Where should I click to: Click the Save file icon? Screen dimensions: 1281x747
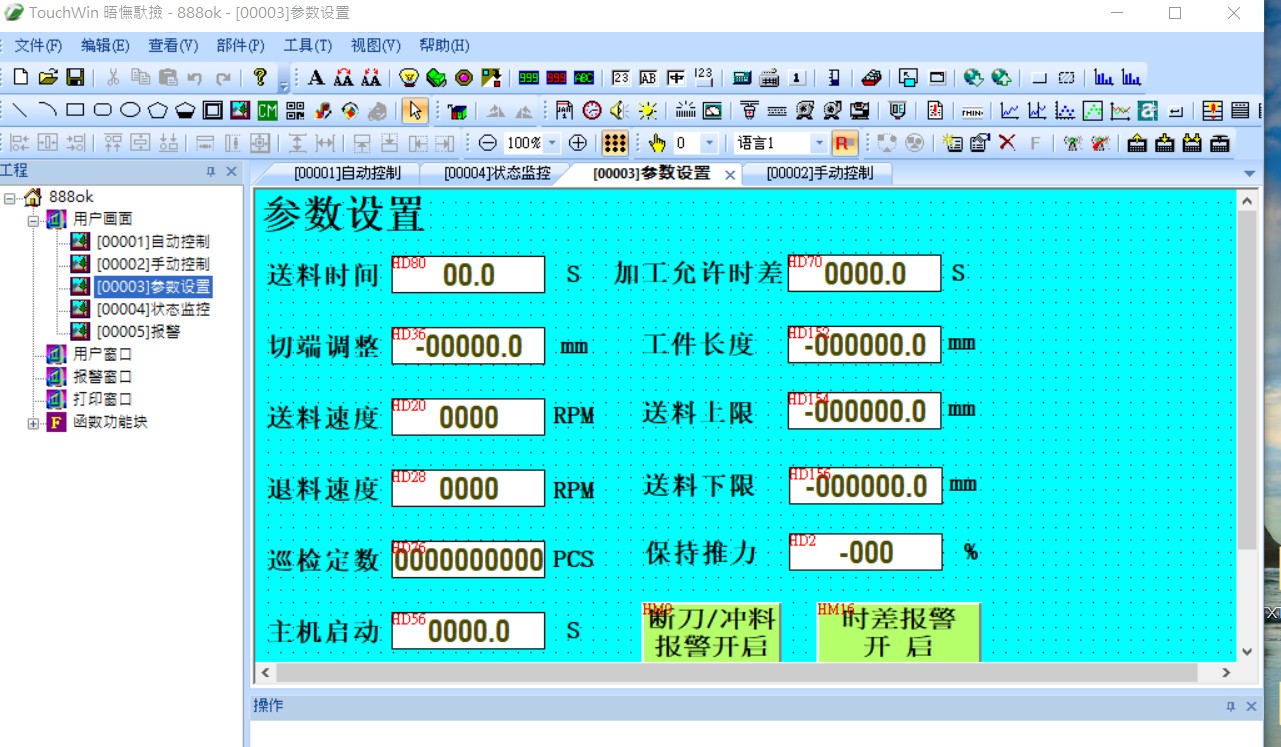(x=75, y=77)
